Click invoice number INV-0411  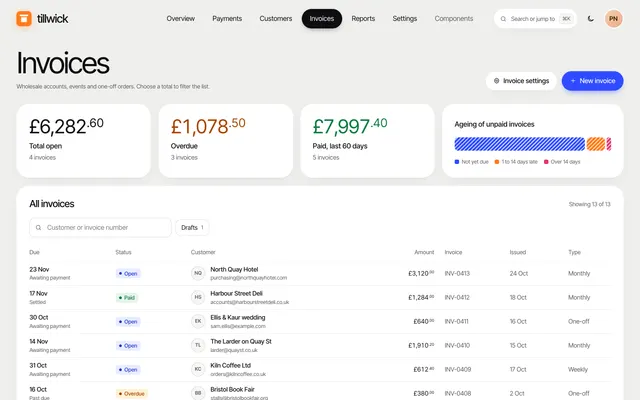coord(456,321)
